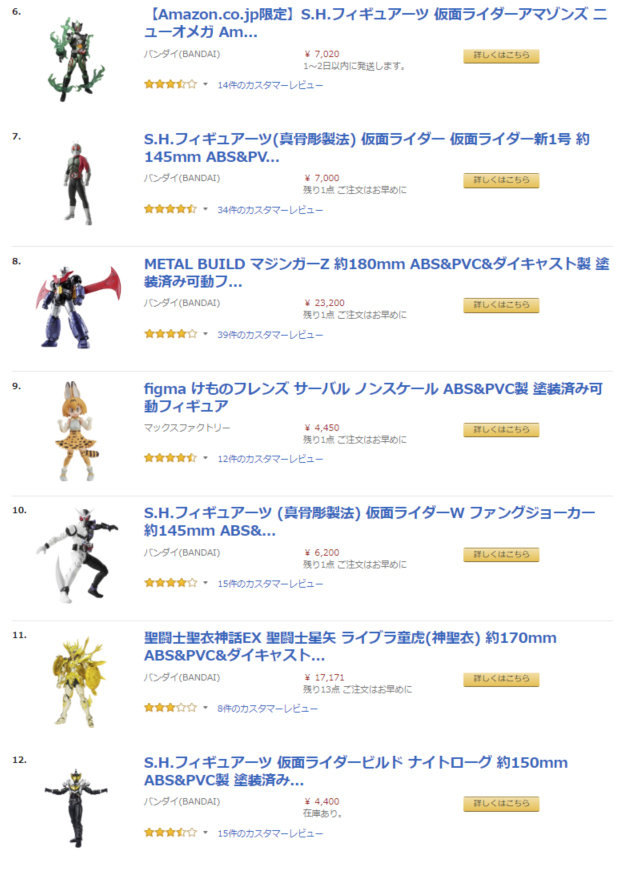Screen dimensions: 617x869
Task: Click the gold Libra Dohko figure image
Action: (x=78, y=682)
